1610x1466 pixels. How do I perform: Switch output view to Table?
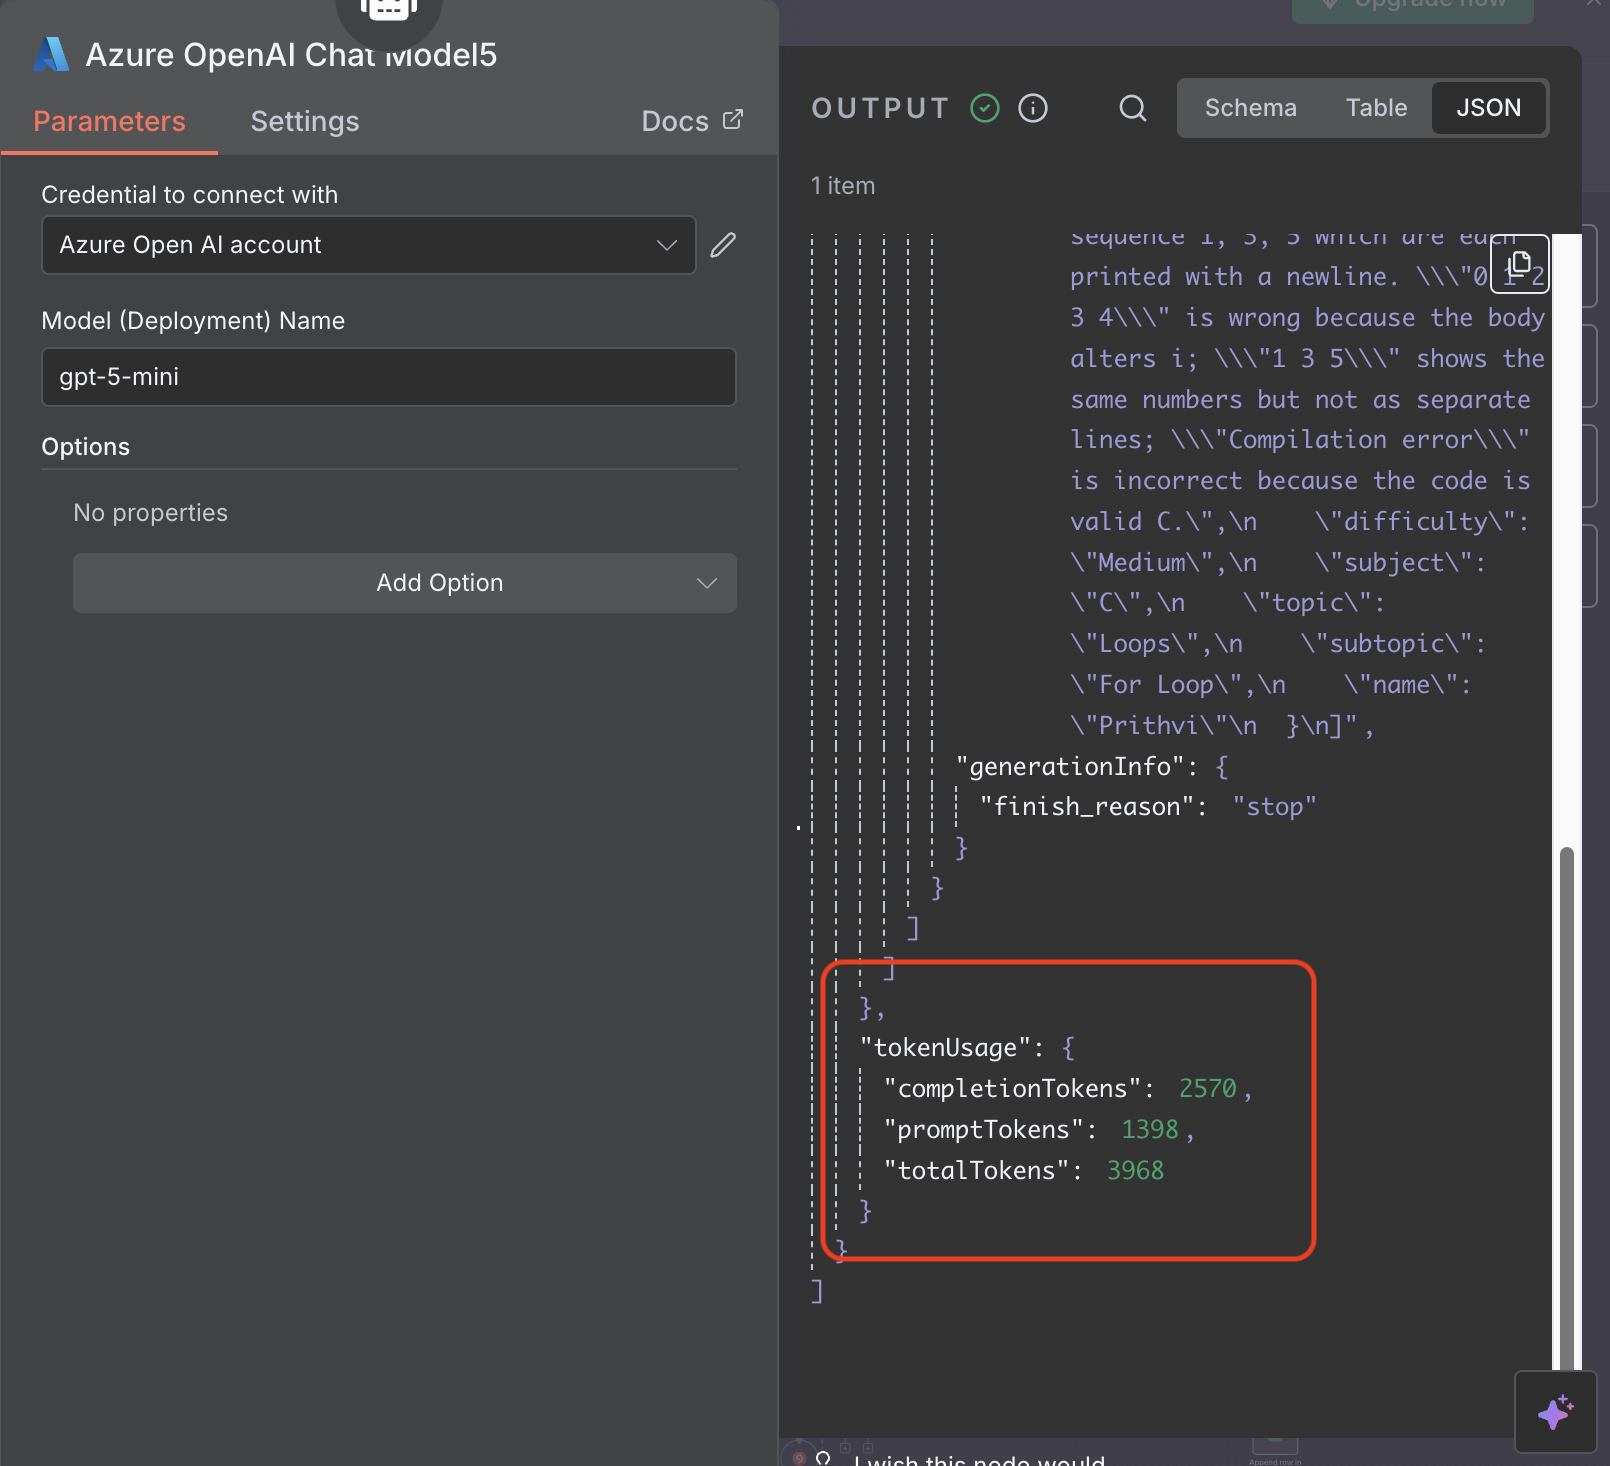point(1376,108)
